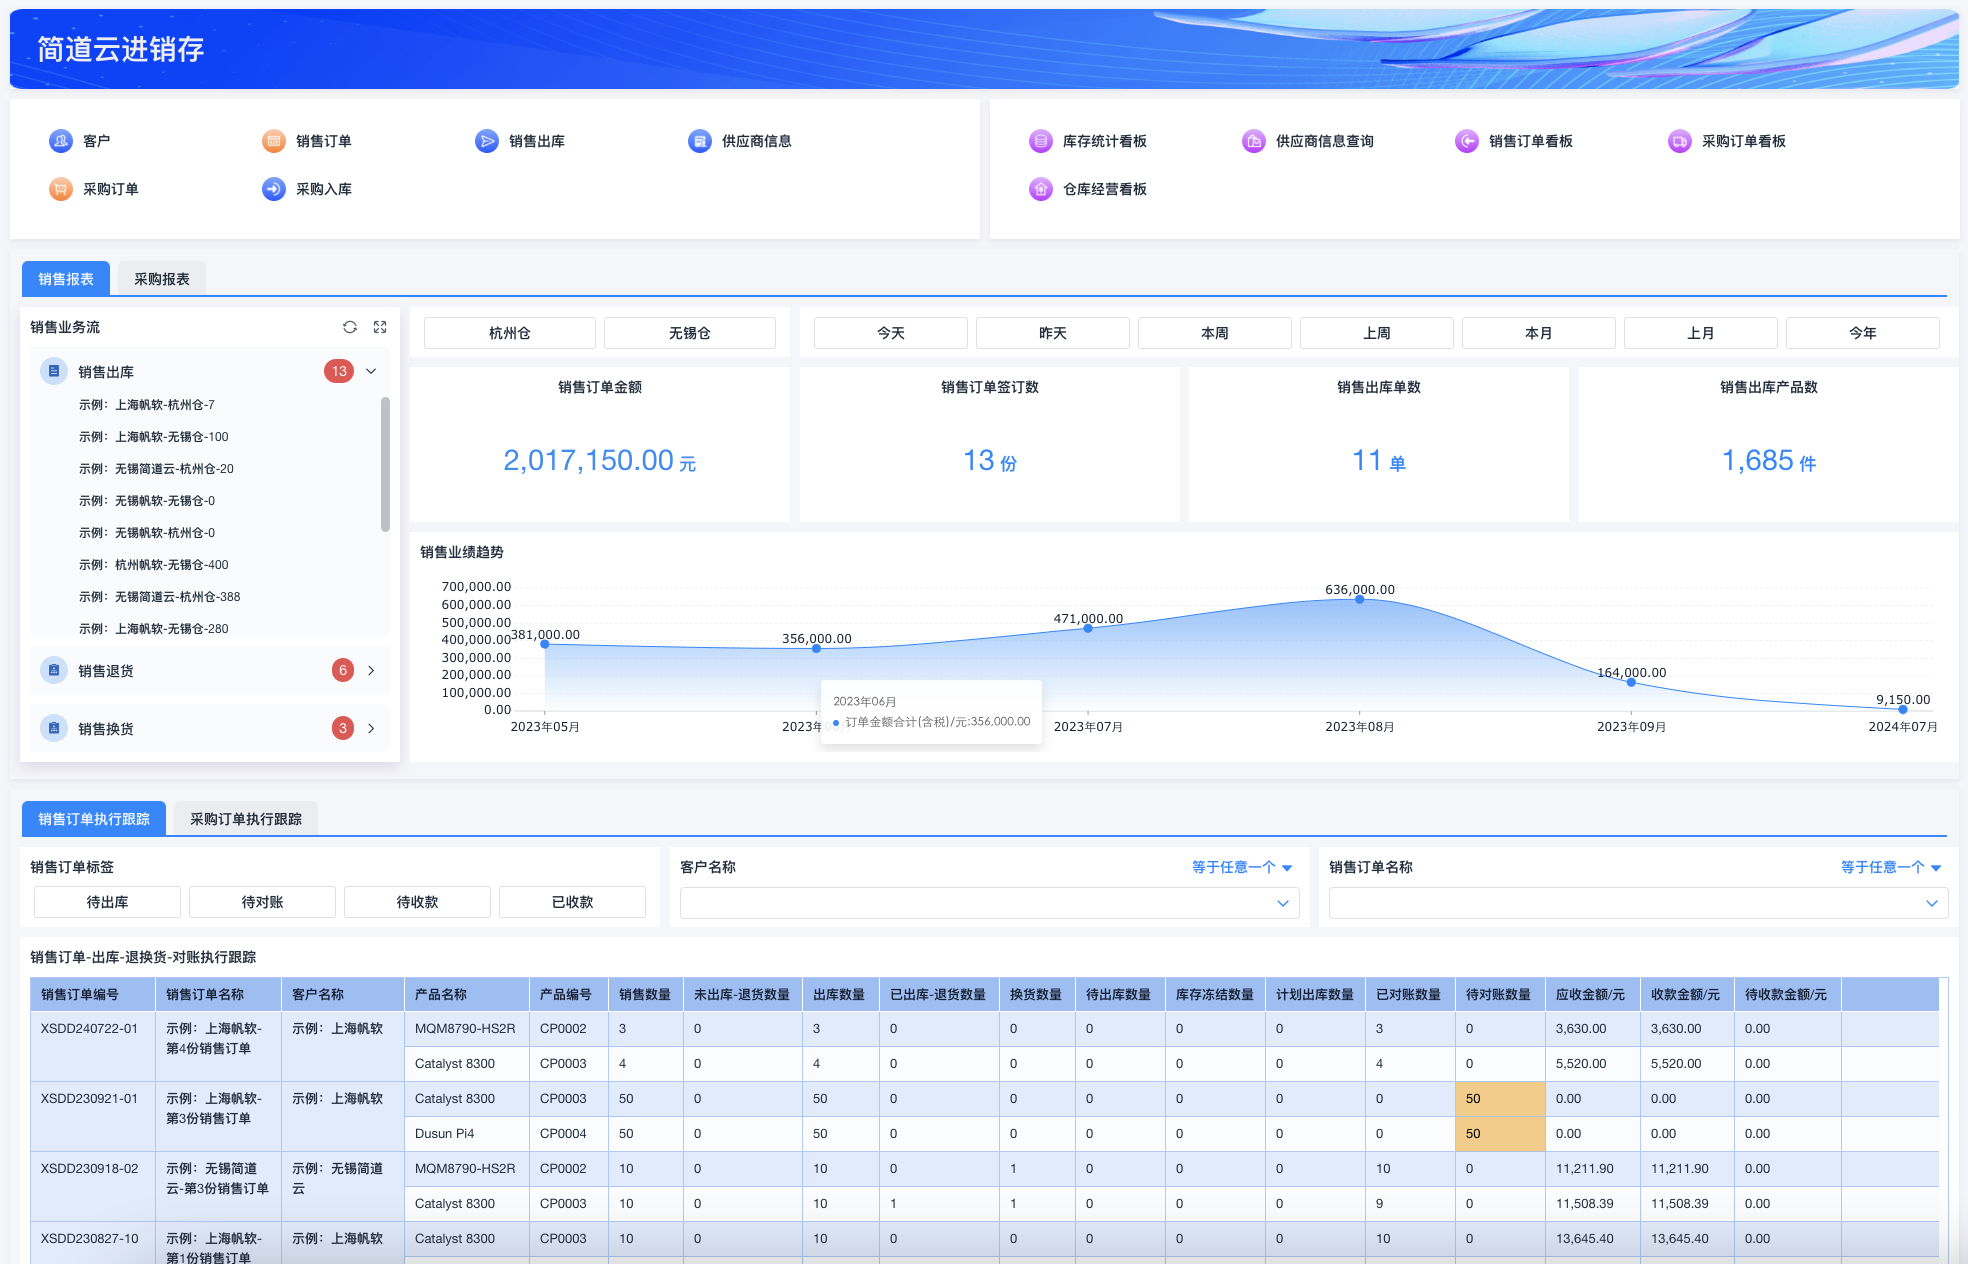Screen dimensions: 1968x1264
Task: Open the 库存统计看板 dashboard icon
Action: (x=1041, y=141)
